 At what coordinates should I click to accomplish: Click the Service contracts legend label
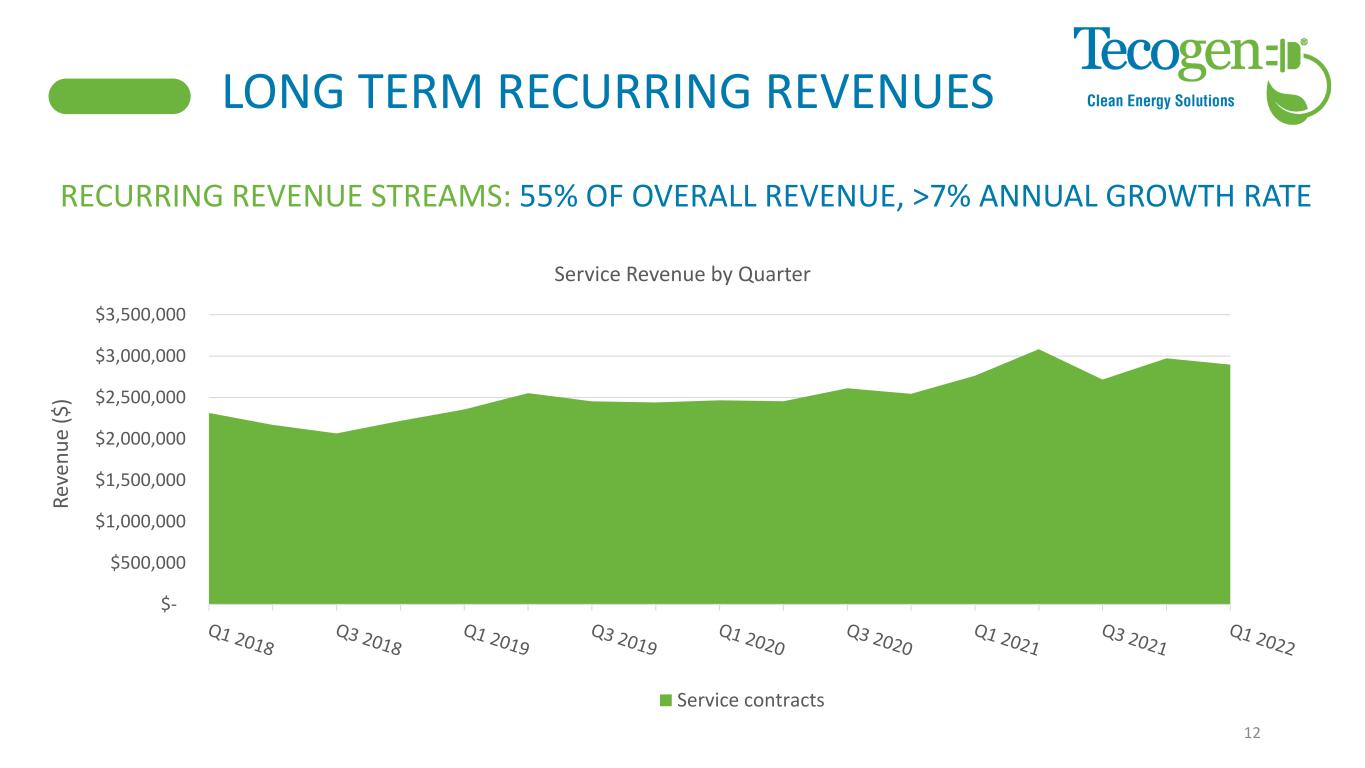tap(750, 700)
